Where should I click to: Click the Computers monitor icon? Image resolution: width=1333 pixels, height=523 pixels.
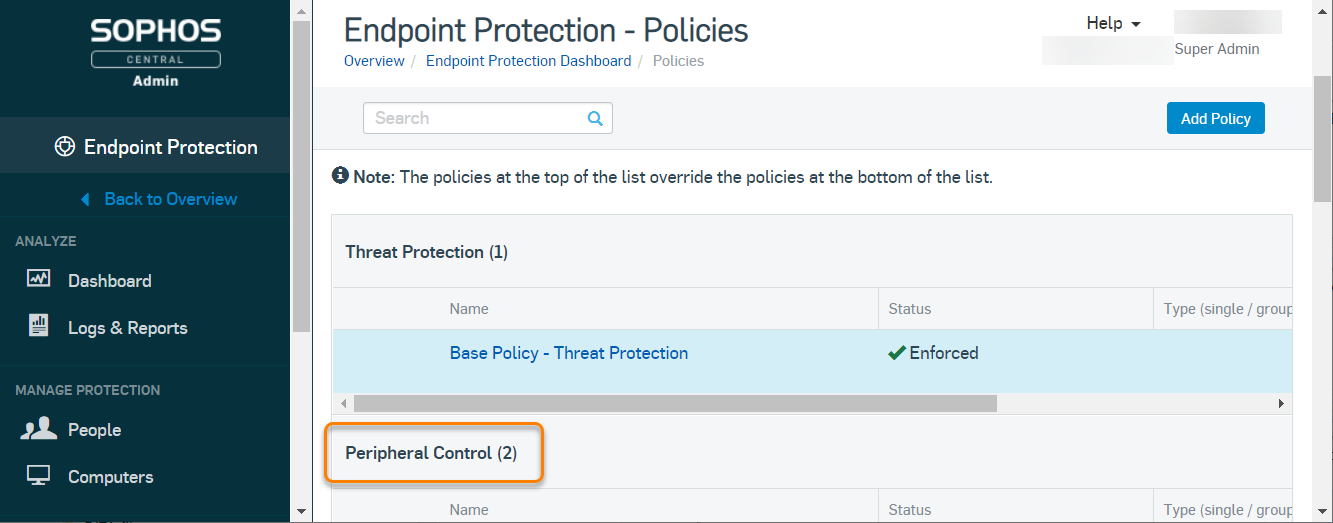point(38,476)
